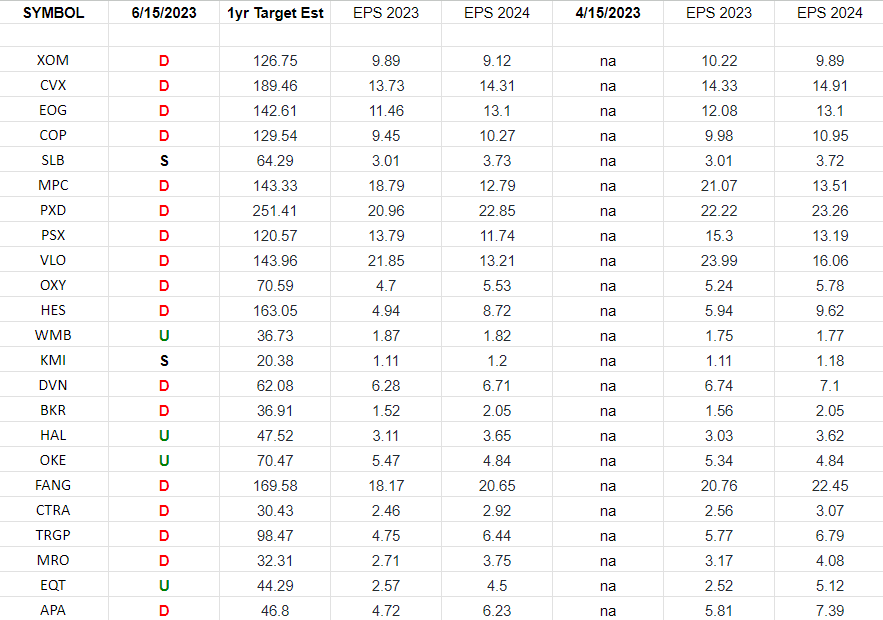The width and height of the screenshot is (883, 620).
Task: Click the value 14.31 in CVX row
Action: [497, 86]
